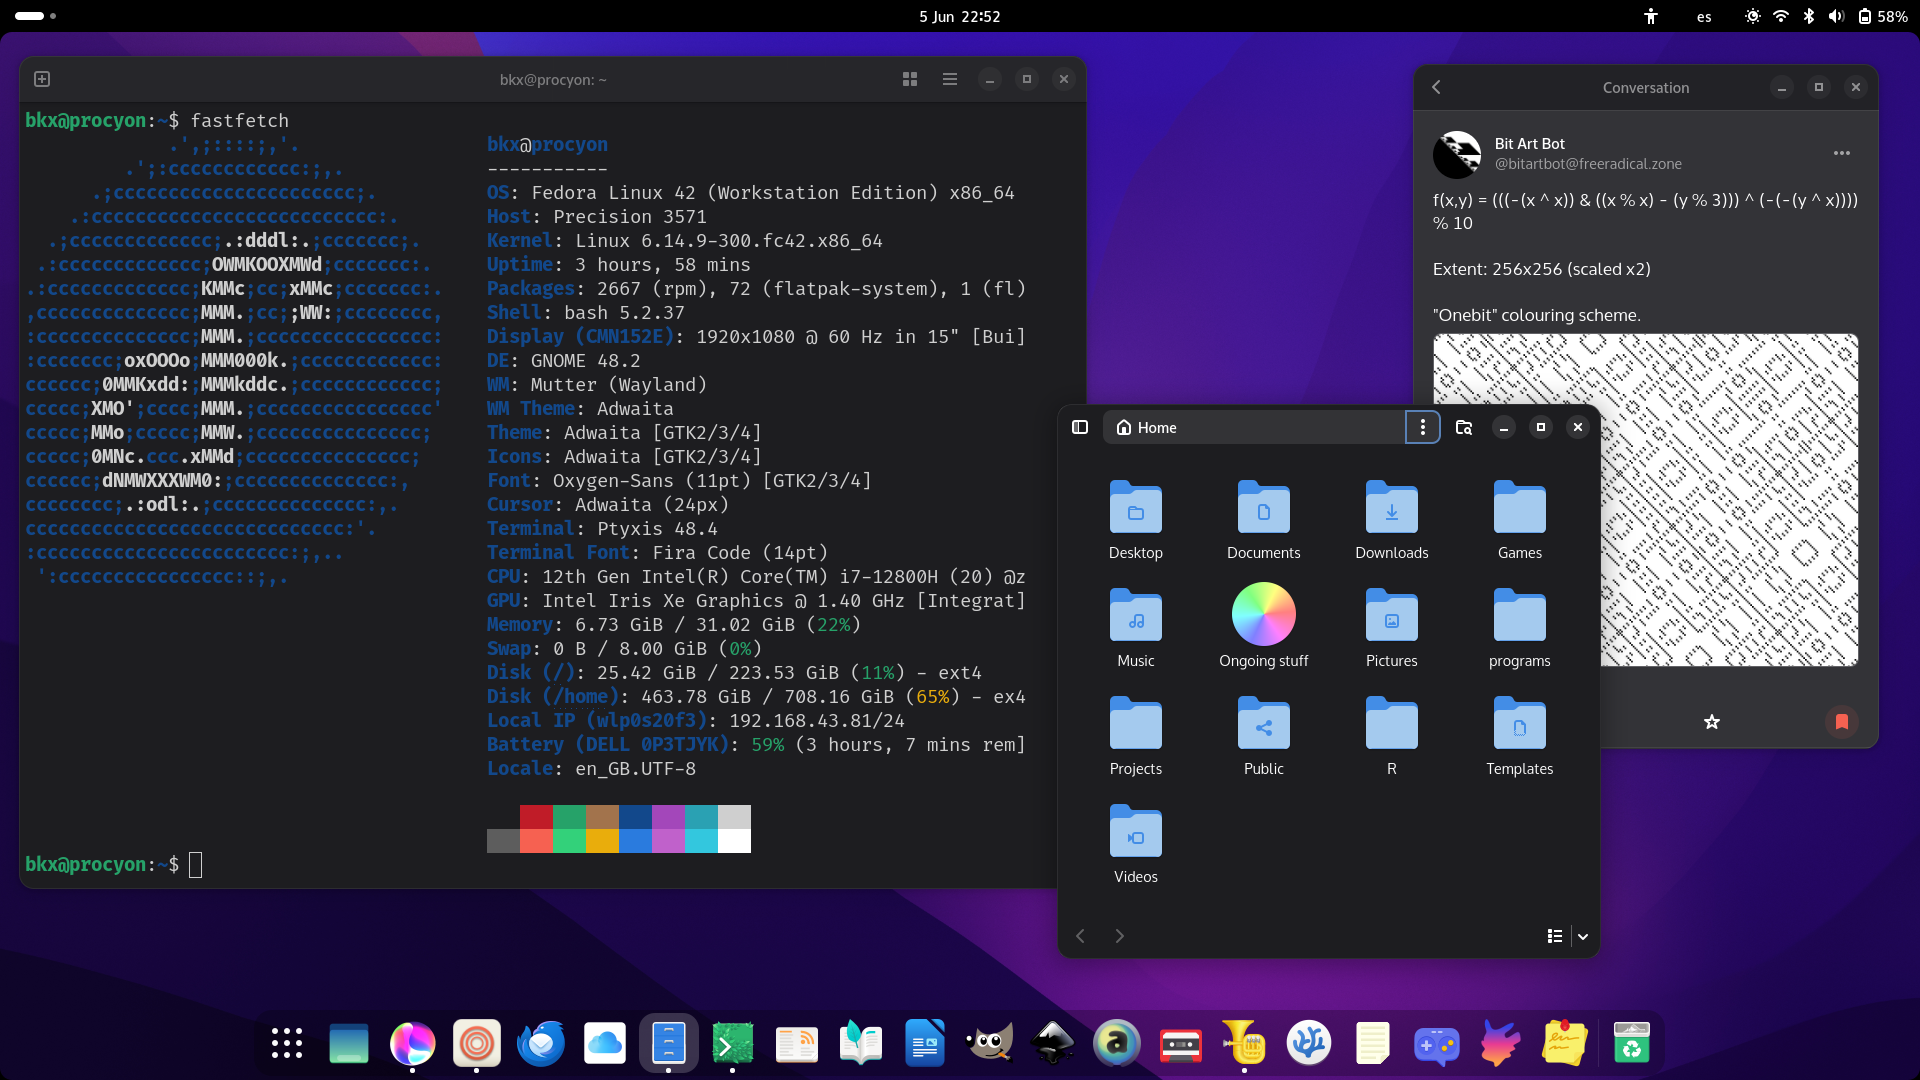Open the yellow sticky notes dock app
This screenshot has height=1080, width=1920.
(1565, 1043)
